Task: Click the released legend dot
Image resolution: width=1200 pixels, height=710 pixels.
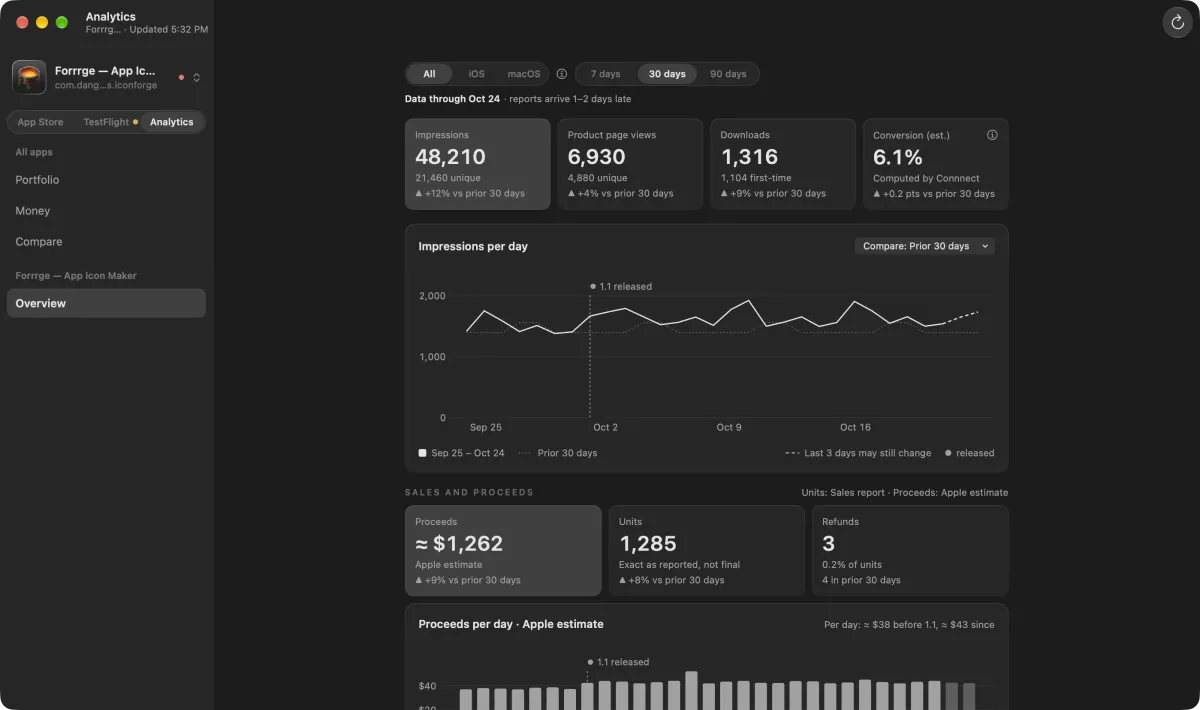Action: tap(948, 453)
